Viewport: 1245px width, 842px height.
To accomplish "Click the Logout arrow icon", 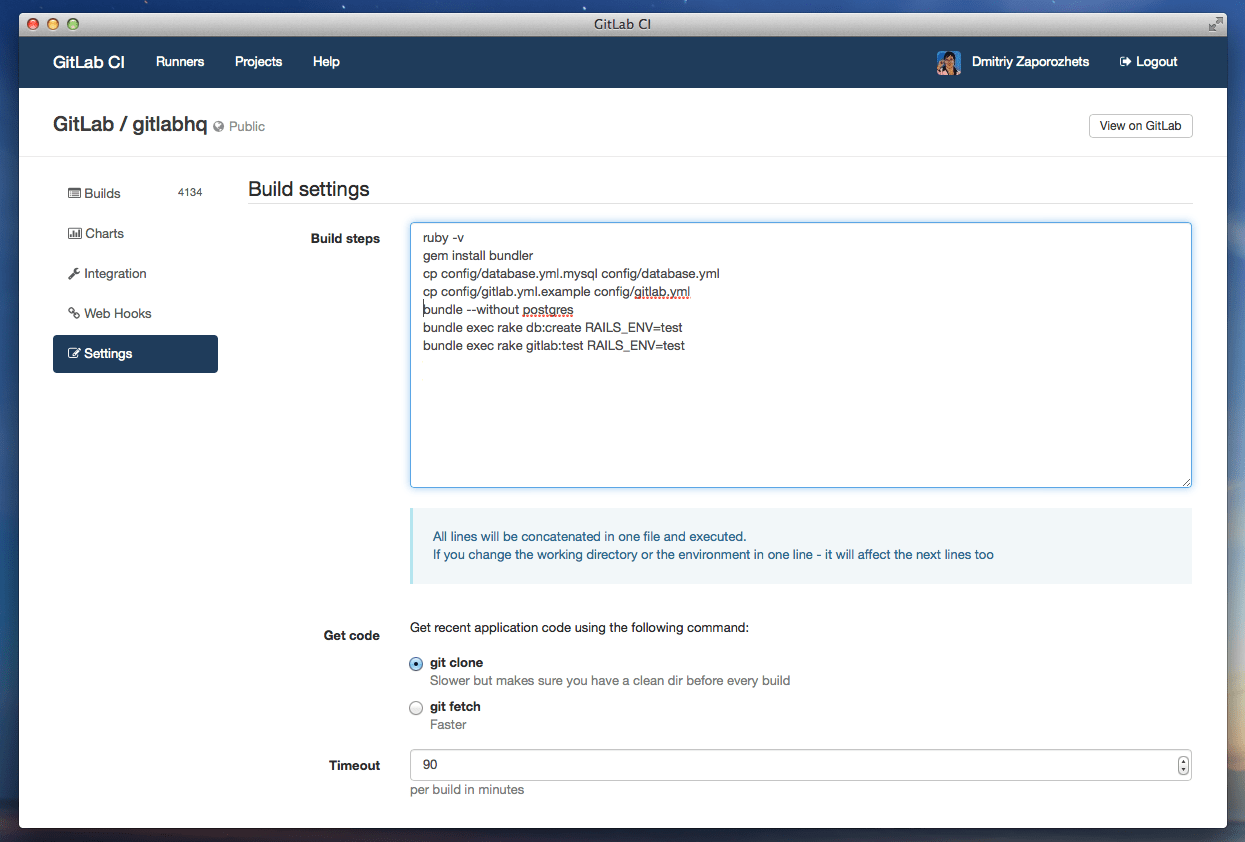I will (x=1125, y=62).
